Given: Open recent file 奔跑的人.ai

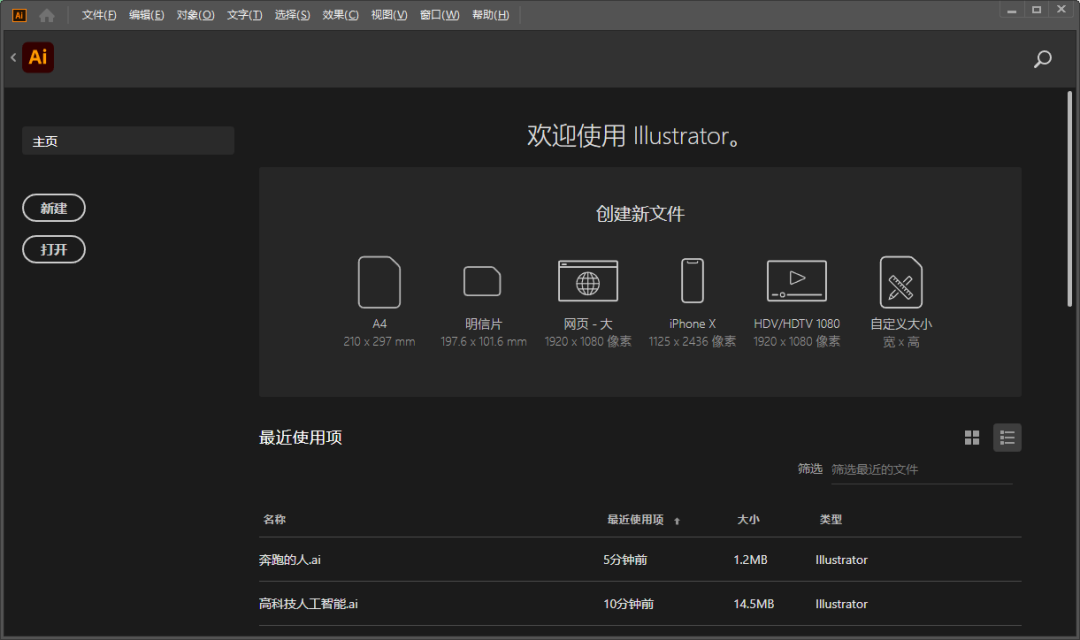Looking at the screenshot, I should coord(289,560).
